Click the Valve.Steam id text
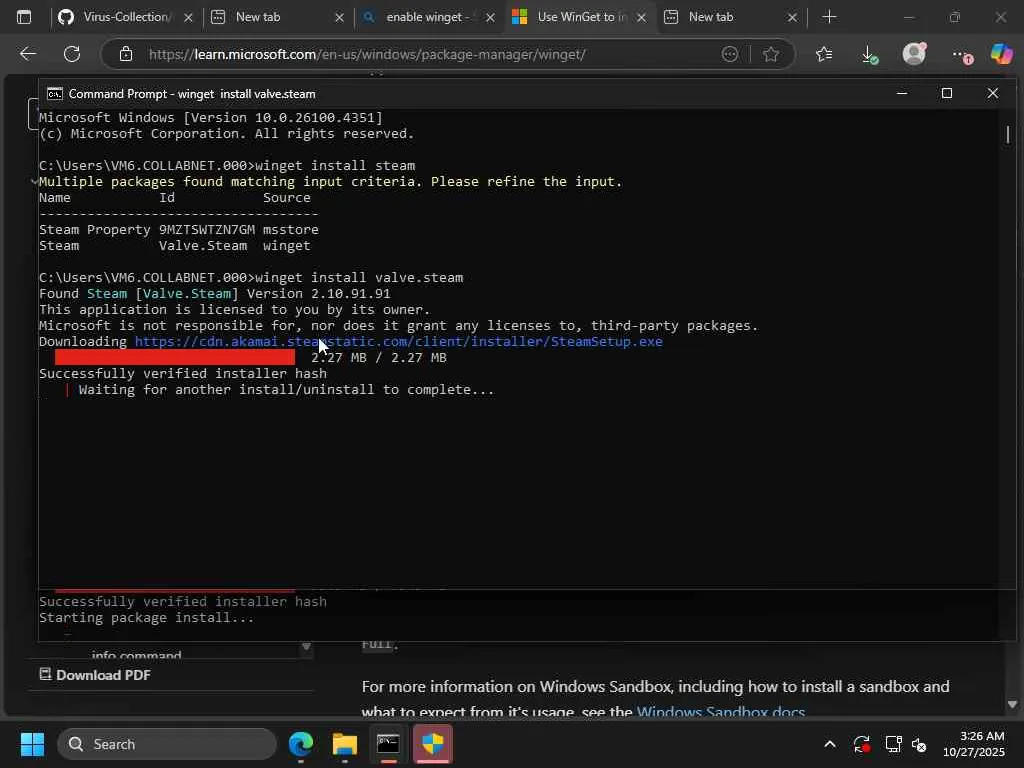Image resolution: width=1024 pixels, height=768 pixels. click(202, 246)
